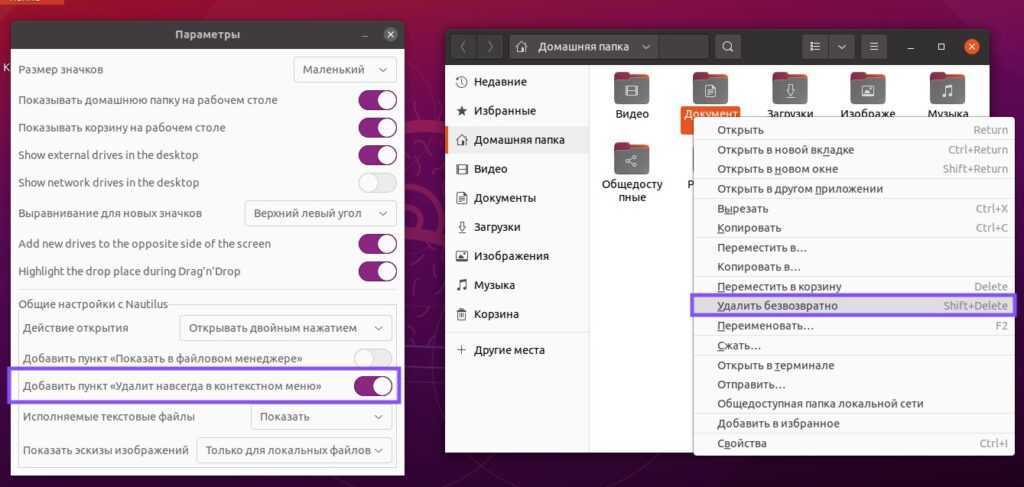Choose Переместить в… menu entry
This screenshot has height=487, width=1024.
coord(854,248)
